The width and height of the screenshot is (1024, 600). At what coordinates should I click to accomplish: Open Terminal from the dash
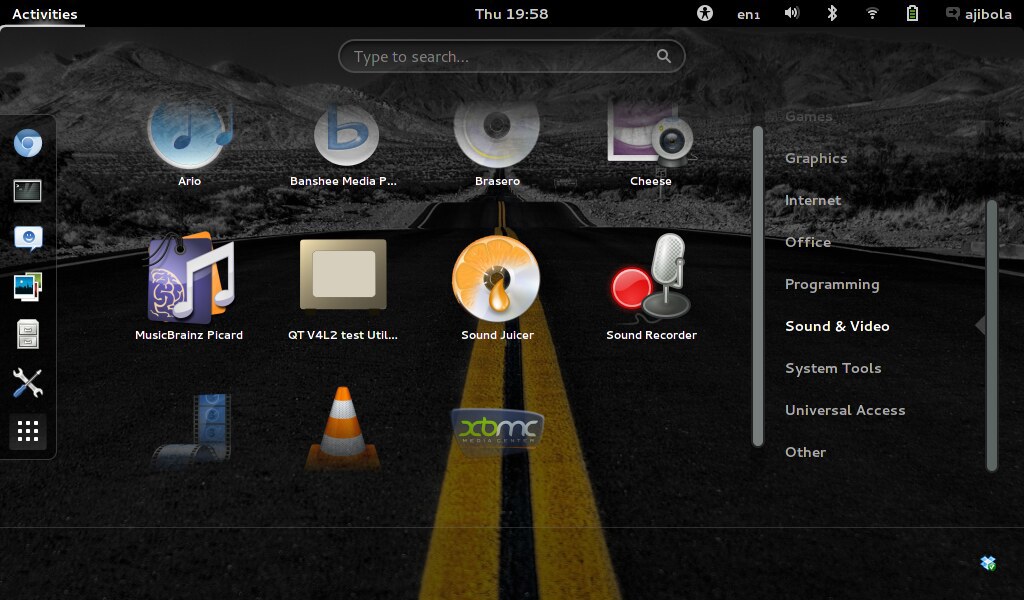(27, 191)
